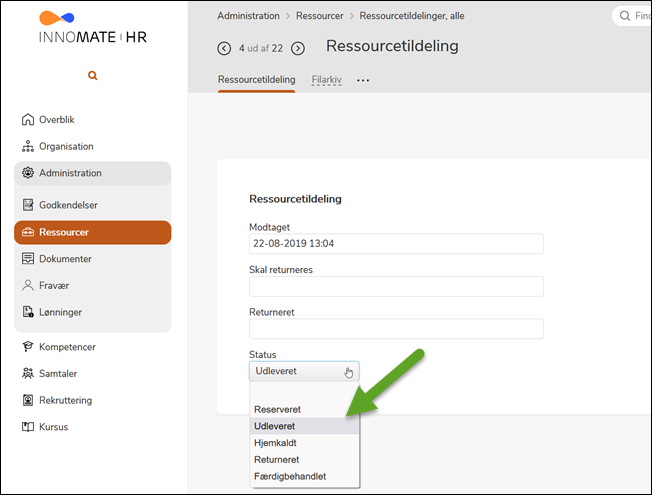
Task: Switch to the Filarkiv tab
Action: point(327,79)
